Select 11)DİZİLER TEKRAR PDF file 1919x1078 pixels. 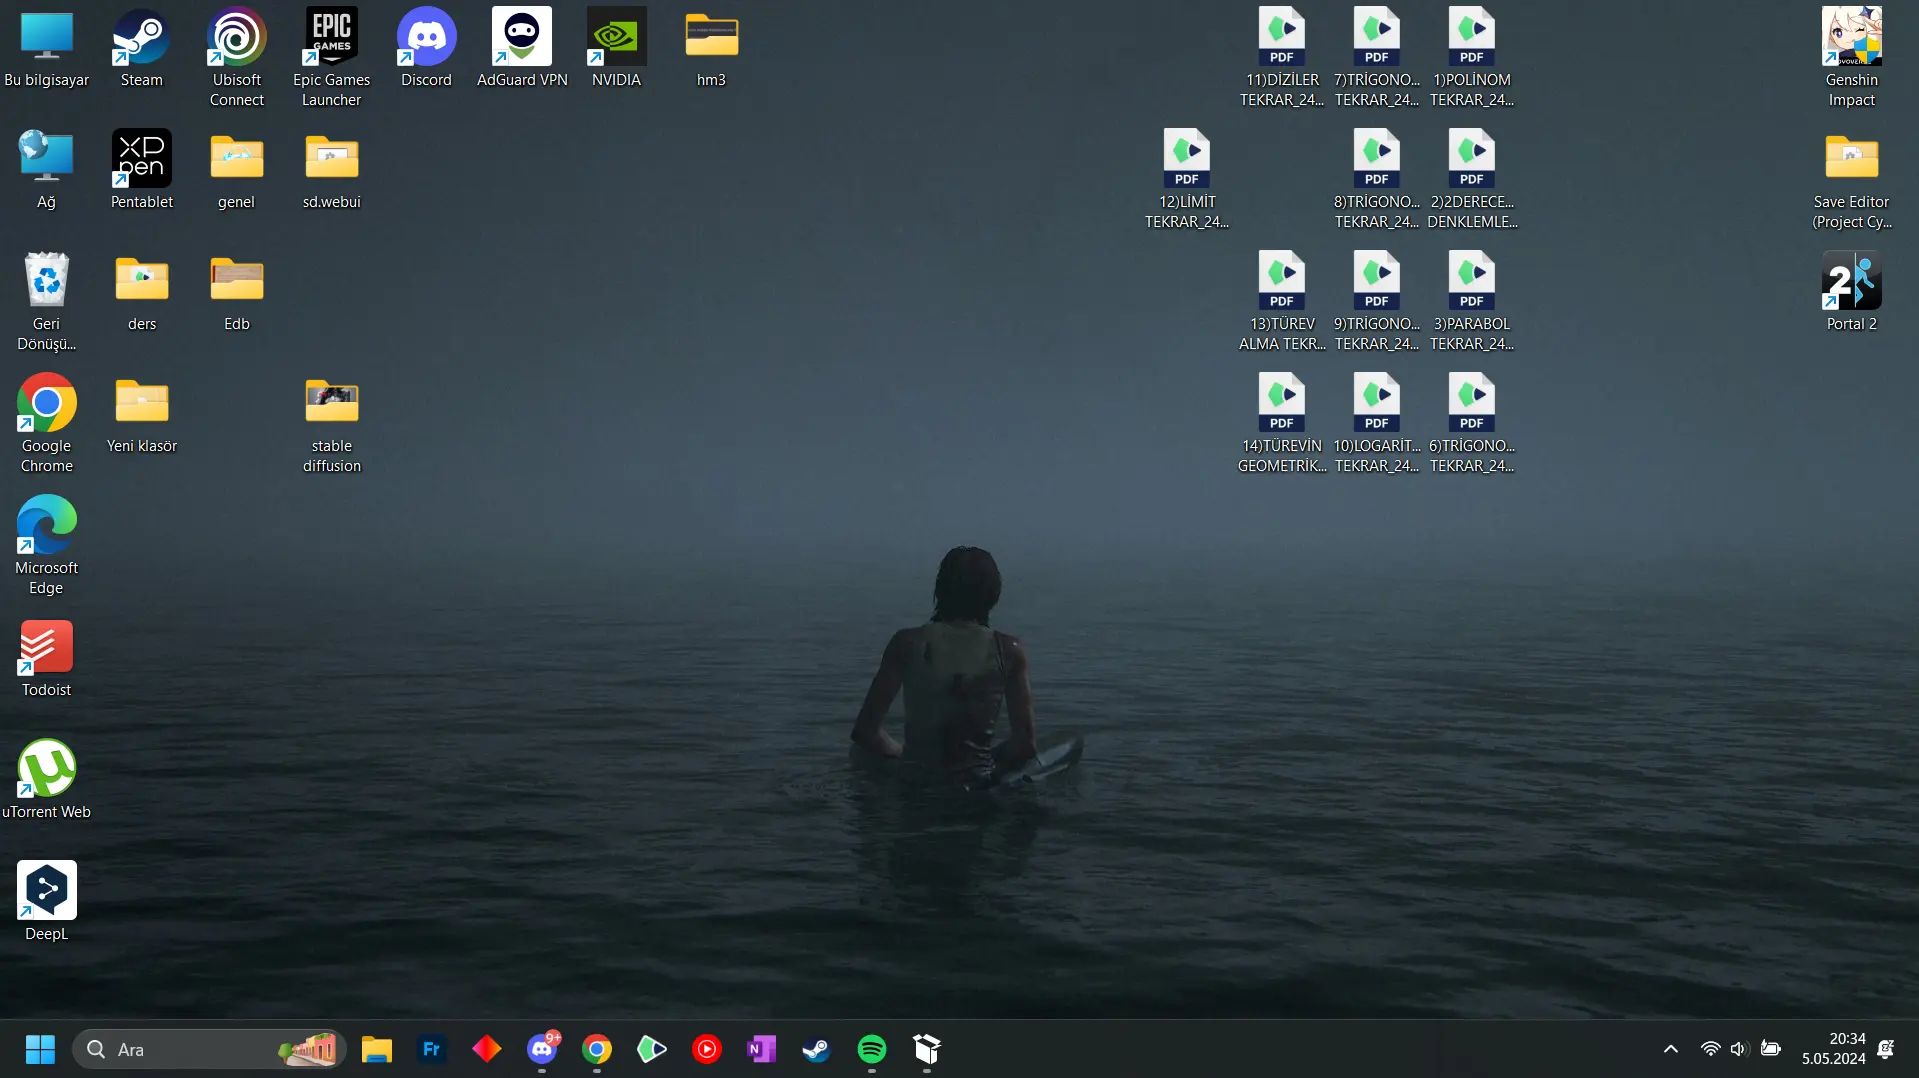[x=1282, y=58]
